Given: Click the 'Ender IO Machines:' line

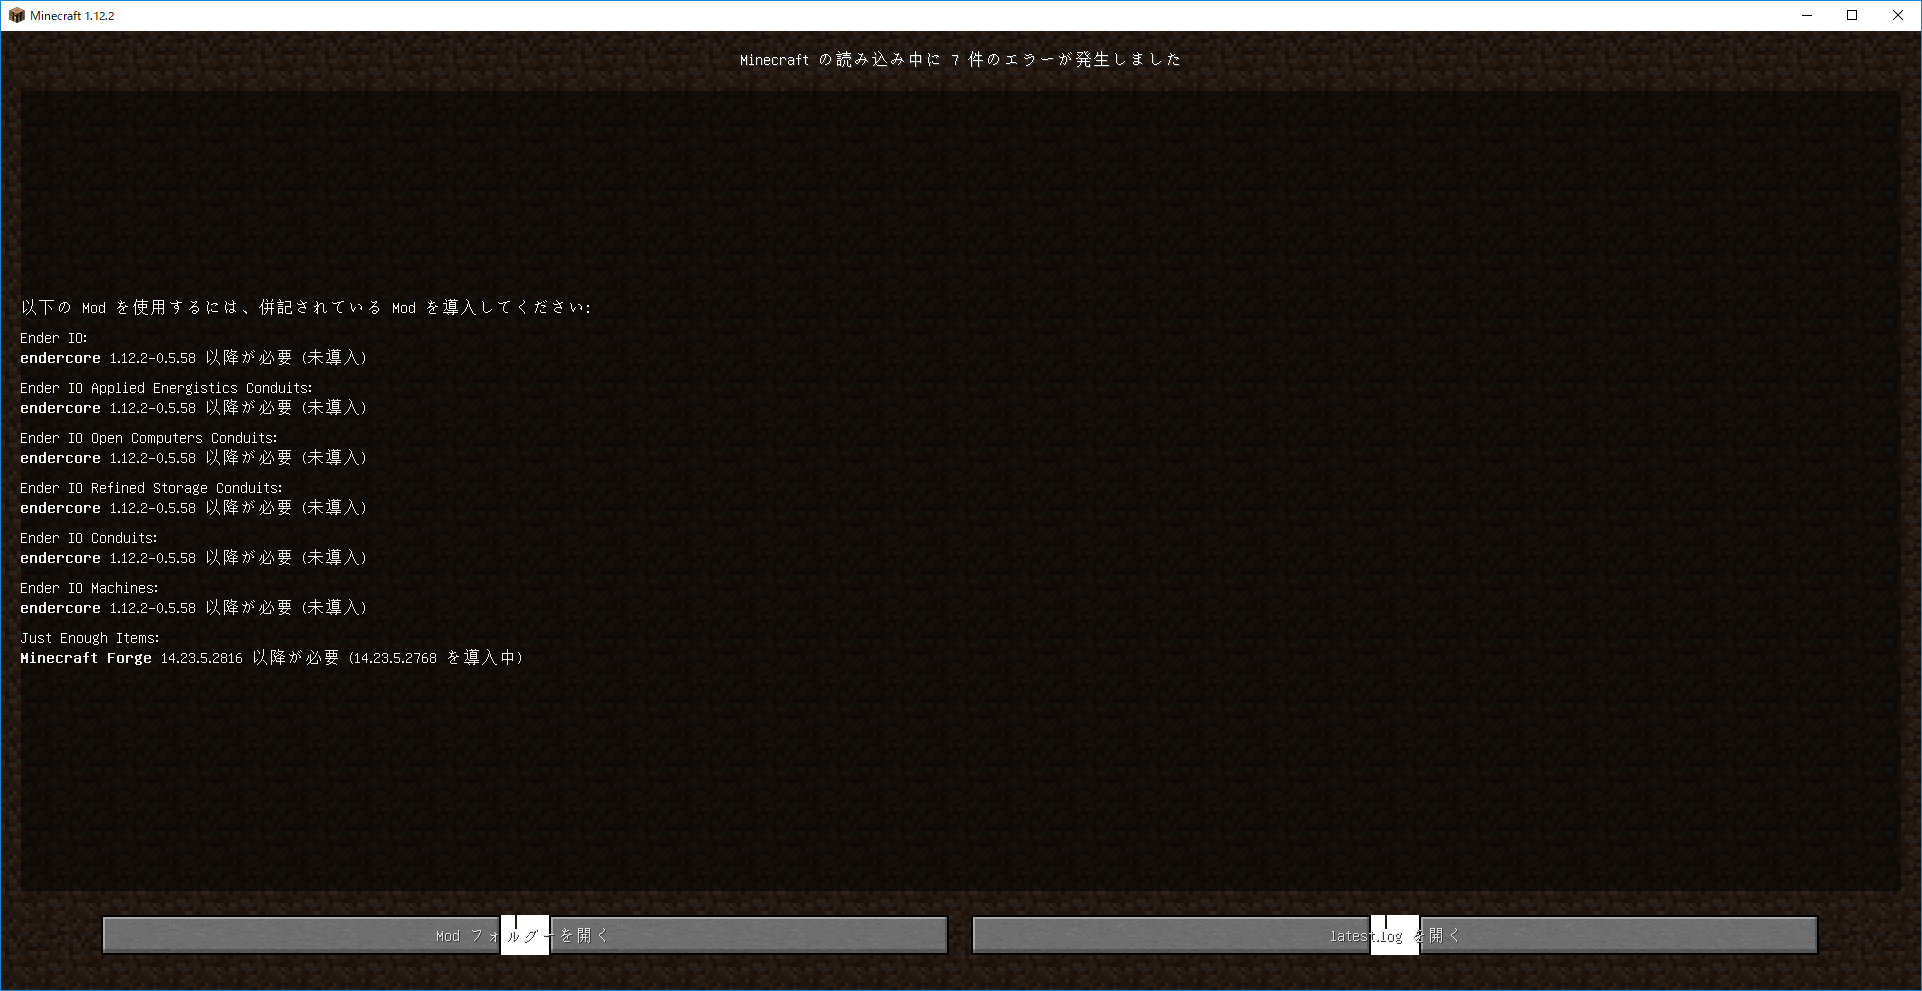Looking at the screenshot, I should pyautogui.click(x=89, y=588).
